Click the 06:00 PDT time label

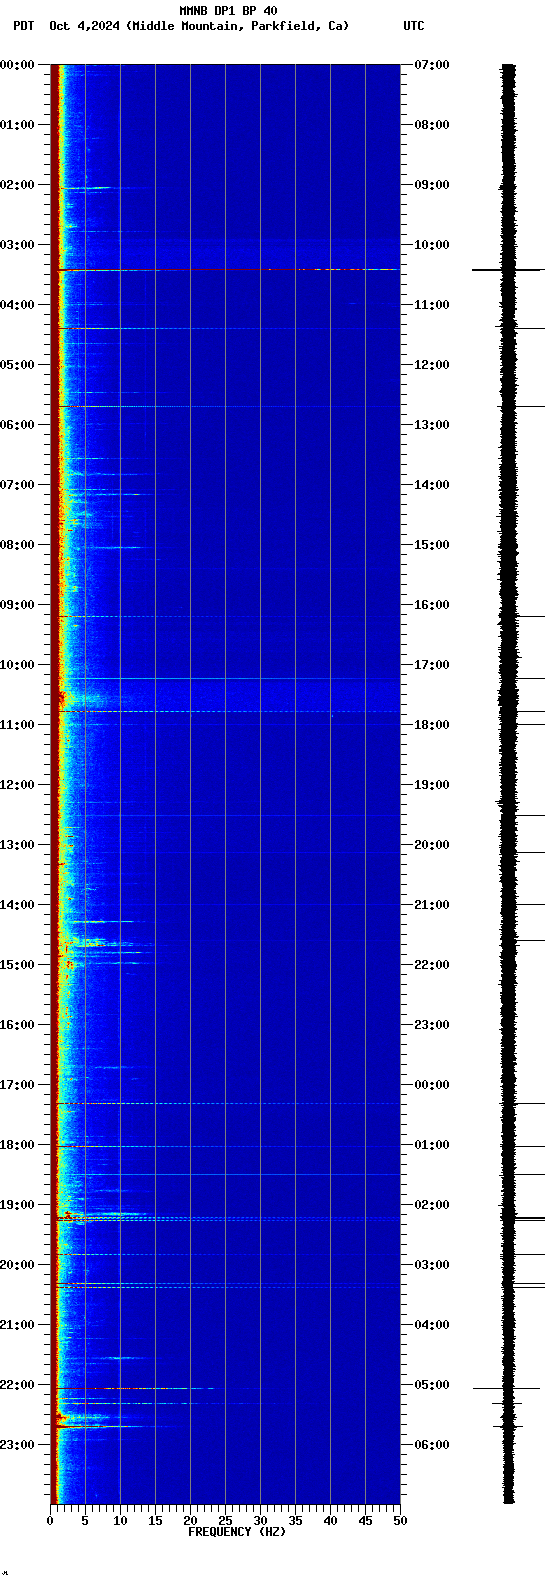point(17,425)
